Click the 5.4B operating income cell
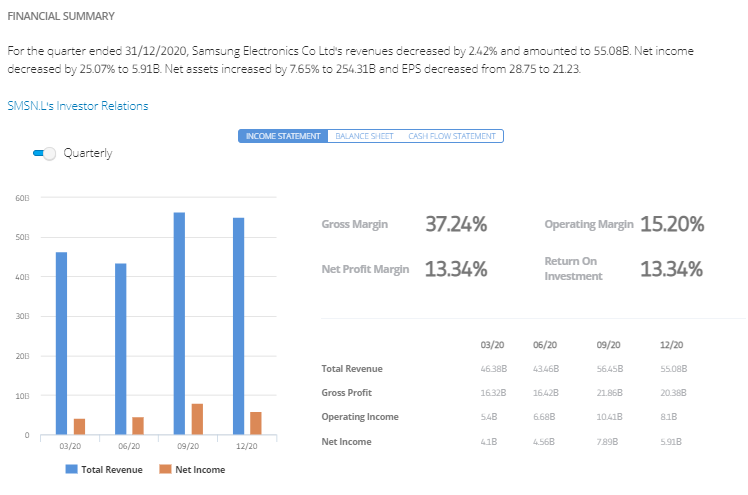 (x=489, y=417)
